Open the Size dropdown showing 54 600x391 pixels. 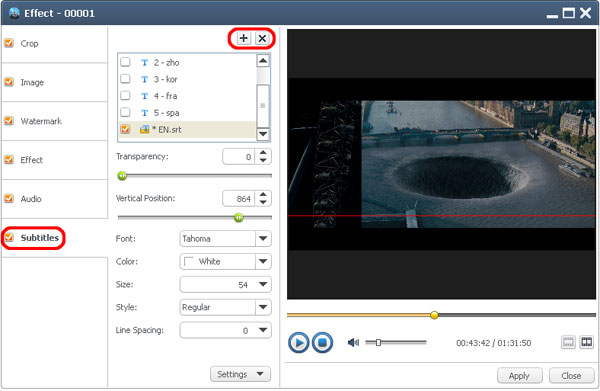click(x=225, y=285)
